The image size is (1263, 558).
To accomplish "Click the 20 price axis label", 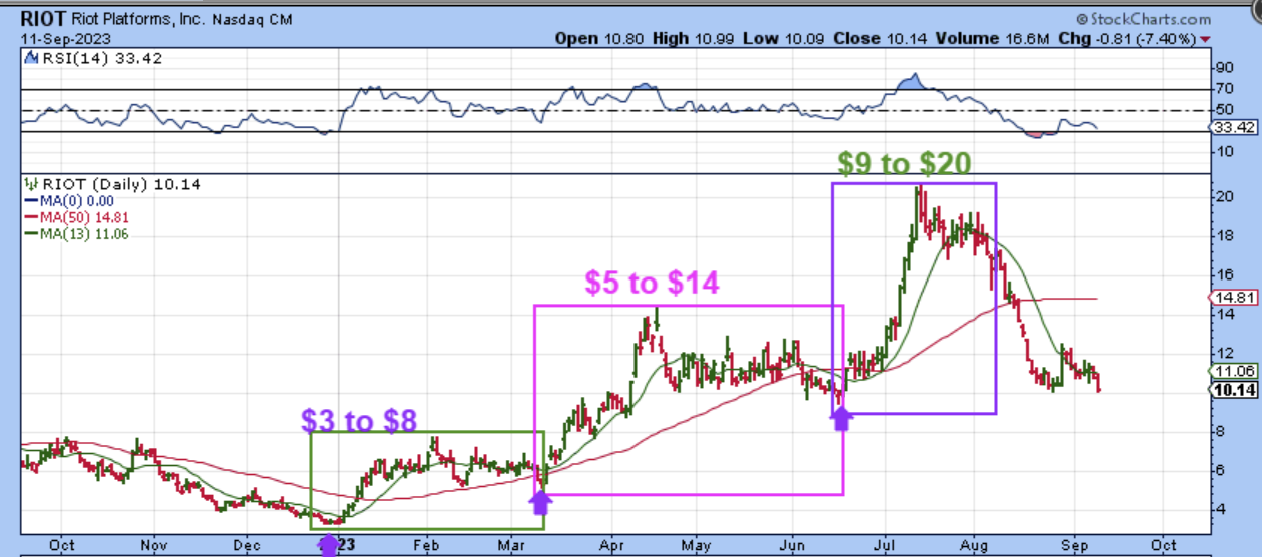I will (x=1224, y=196).
